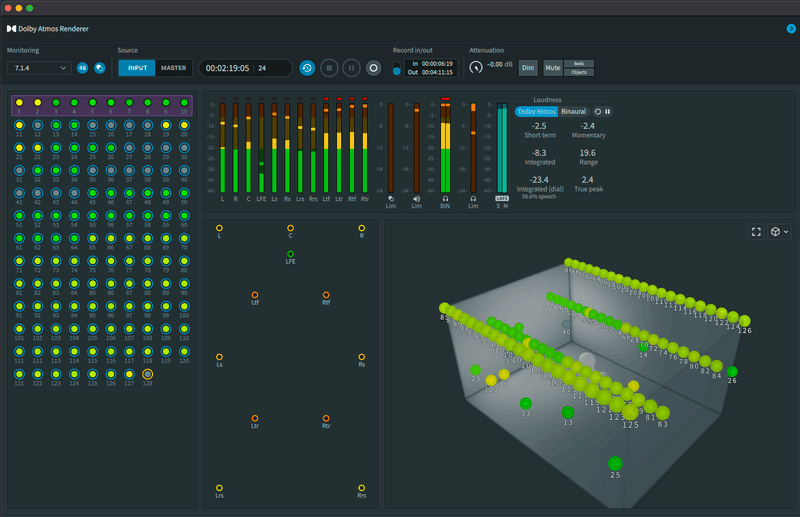This screenshot has width=800, height=517.
Task: Click the Rs speaker in the layout
Action: 361,357
